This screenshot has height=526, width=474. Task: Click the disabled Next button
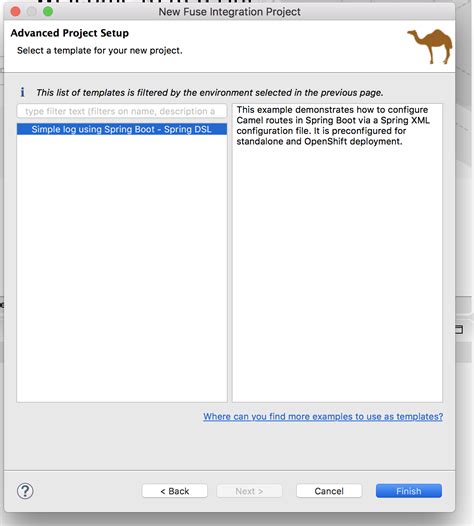[249, 491]
